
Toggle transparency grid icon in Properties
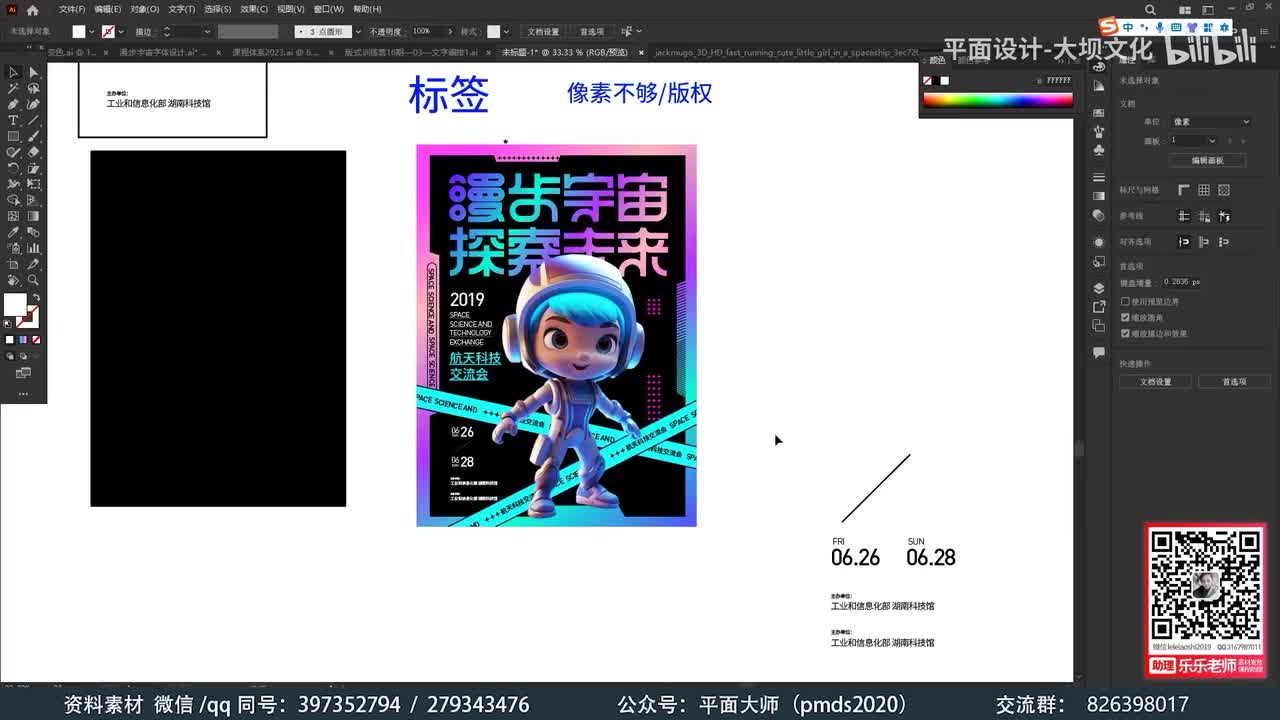(1224, 190)
